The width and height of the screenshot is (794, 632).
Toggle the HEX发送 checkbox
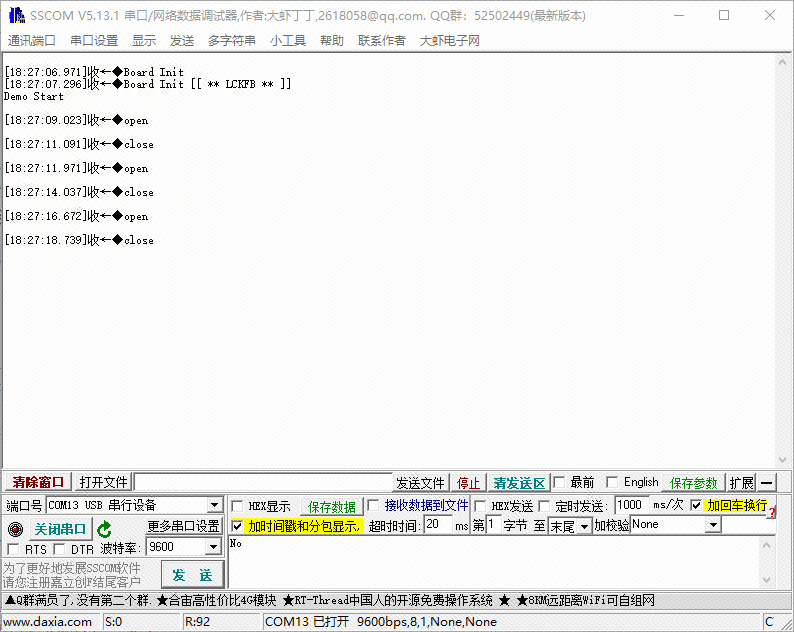point(480,505)
